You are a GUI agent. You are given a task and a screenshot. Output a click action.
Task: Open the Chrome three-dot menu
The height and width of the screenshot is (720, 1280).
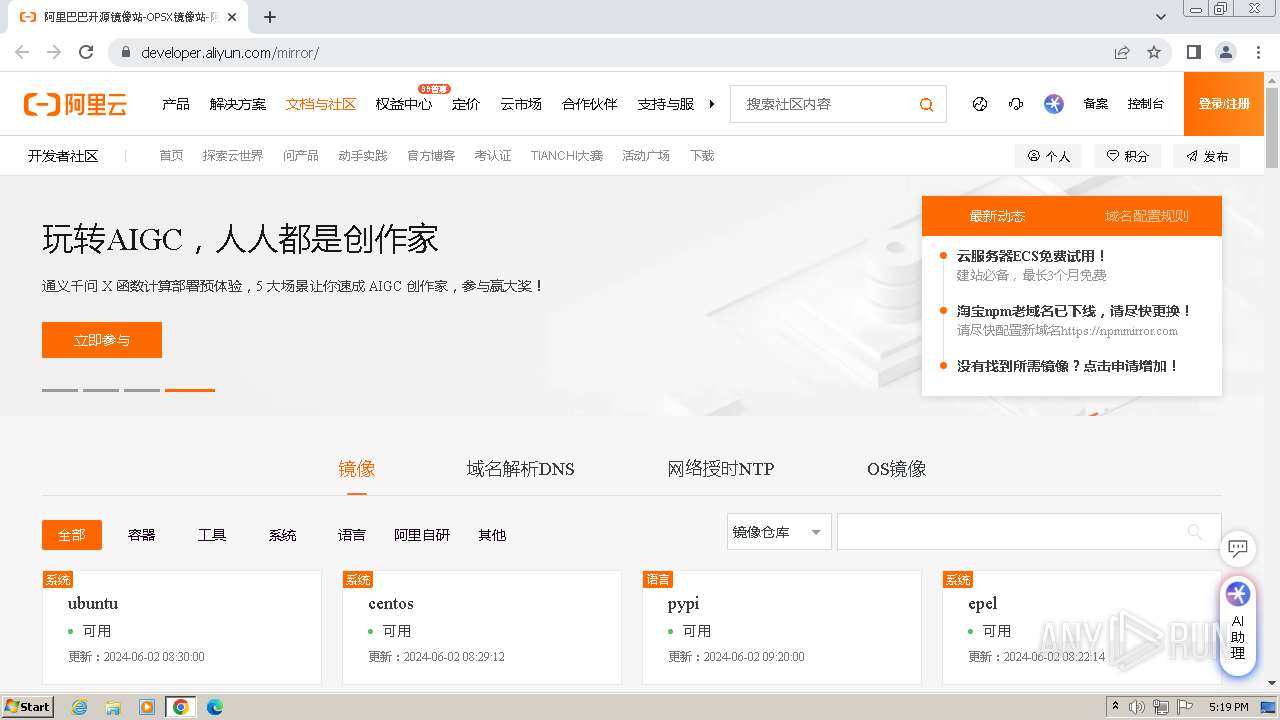[1257, 52]
